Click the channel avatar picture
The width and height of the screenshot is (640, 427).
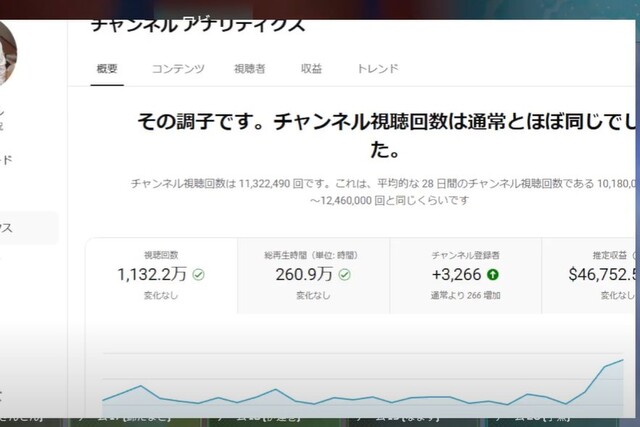click(7, 53)
